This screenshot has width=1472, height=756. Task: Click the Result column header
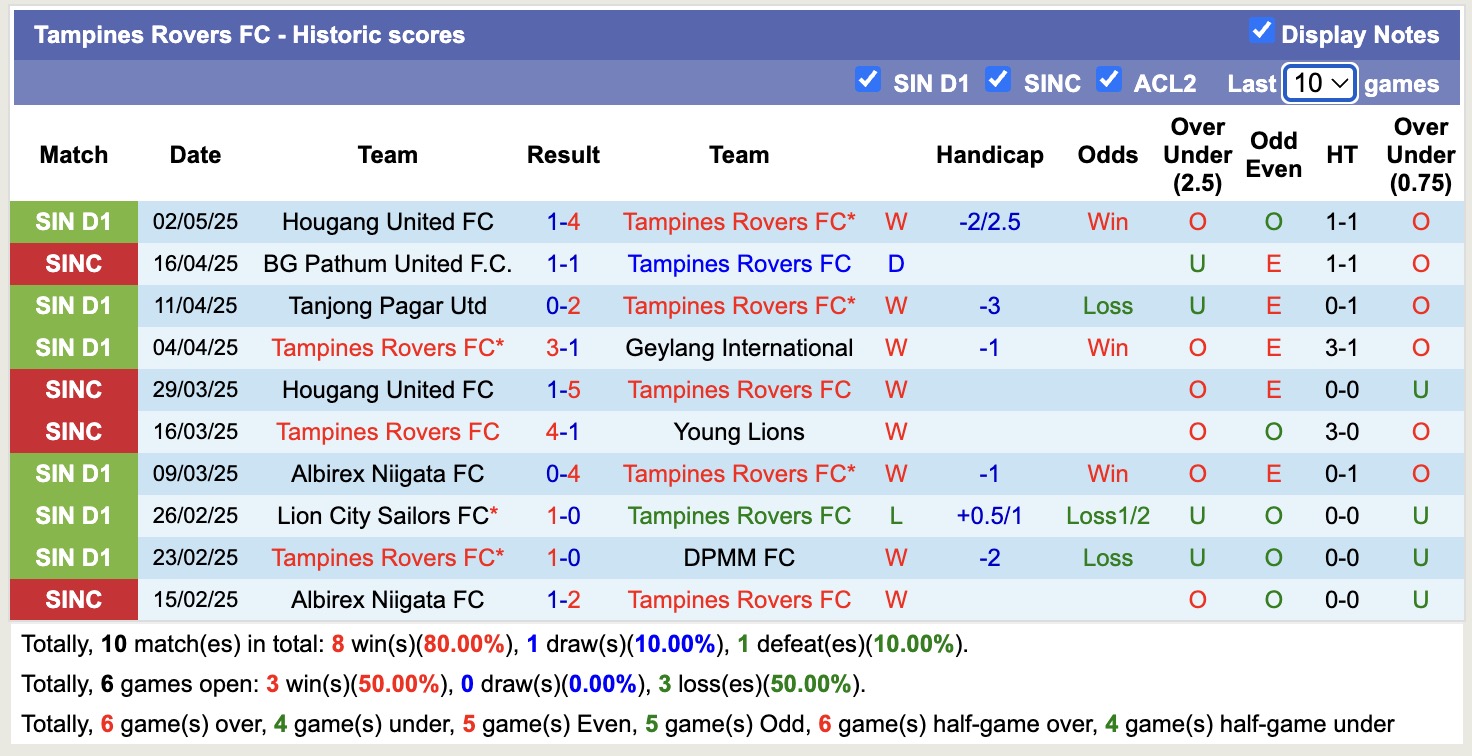(563, 155)
